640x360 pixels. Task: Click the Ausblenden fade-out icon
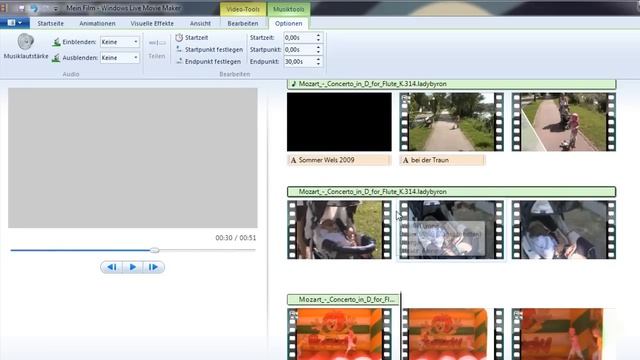pyautogui.click(x=56, y=58)
